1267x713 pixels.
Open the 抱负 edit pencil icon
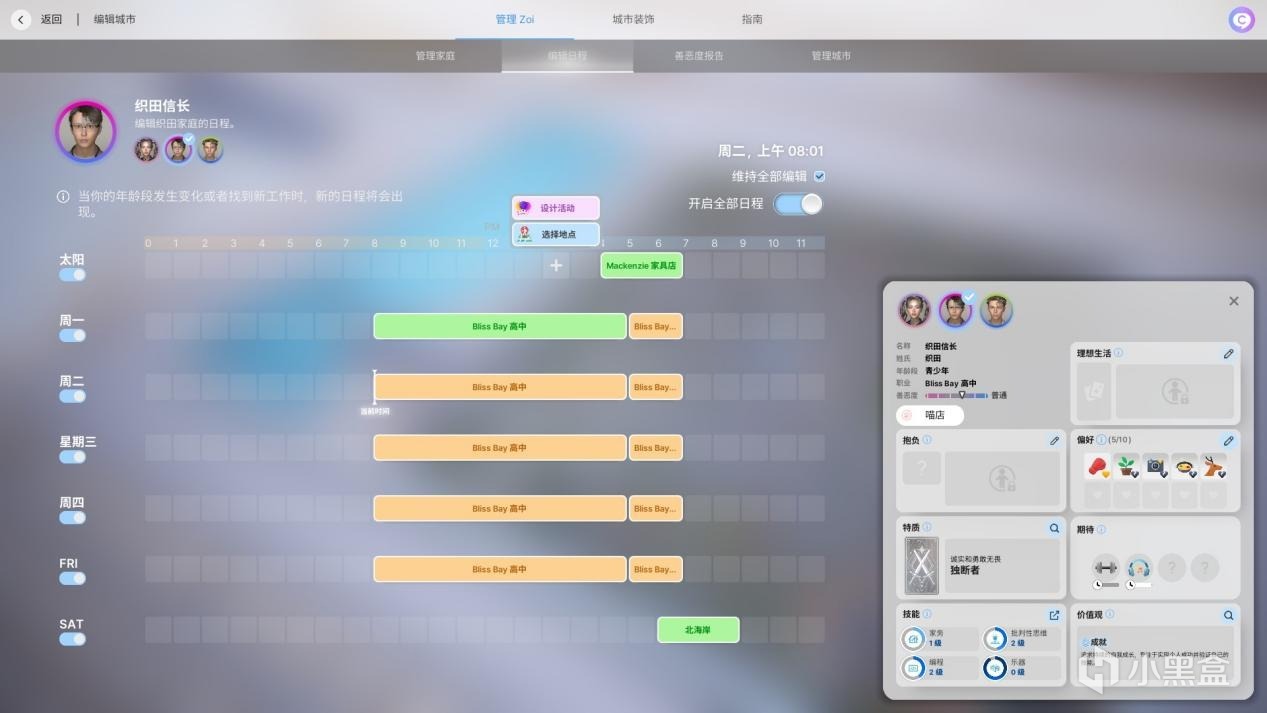1054,440
